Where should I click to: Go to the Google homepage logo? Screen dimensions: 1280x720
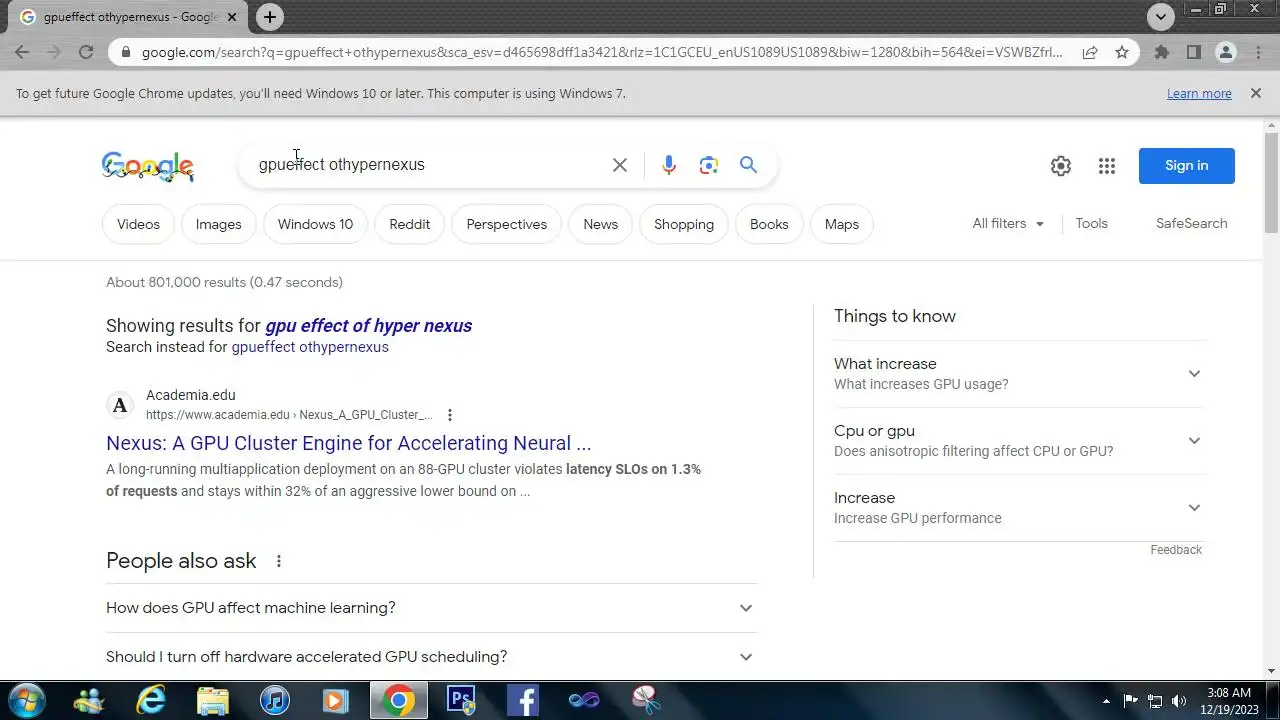(148, 167)
